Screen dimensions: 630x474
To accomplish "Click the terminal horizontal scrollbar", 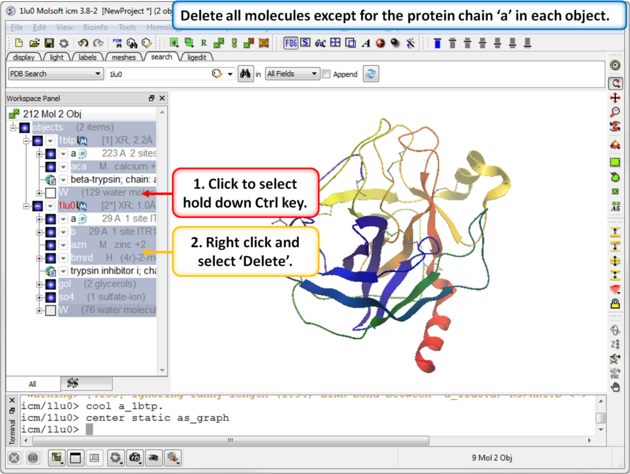I will (300, 440).
